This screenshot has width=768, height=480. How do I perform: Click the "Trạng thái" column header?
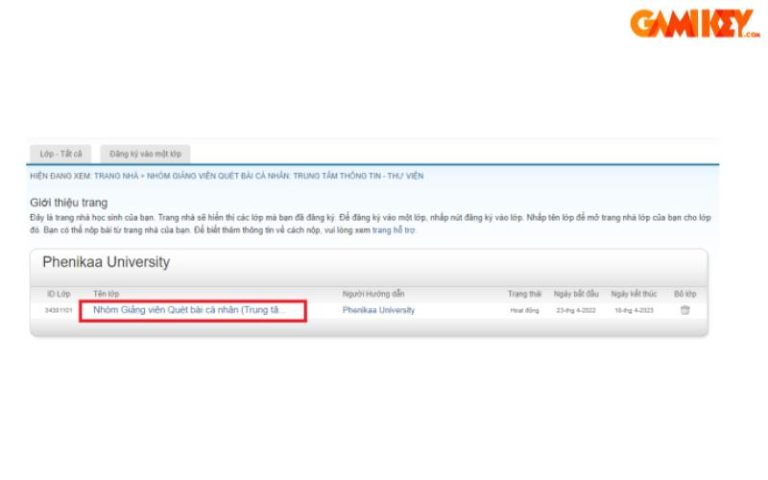(x=525, y=294)
